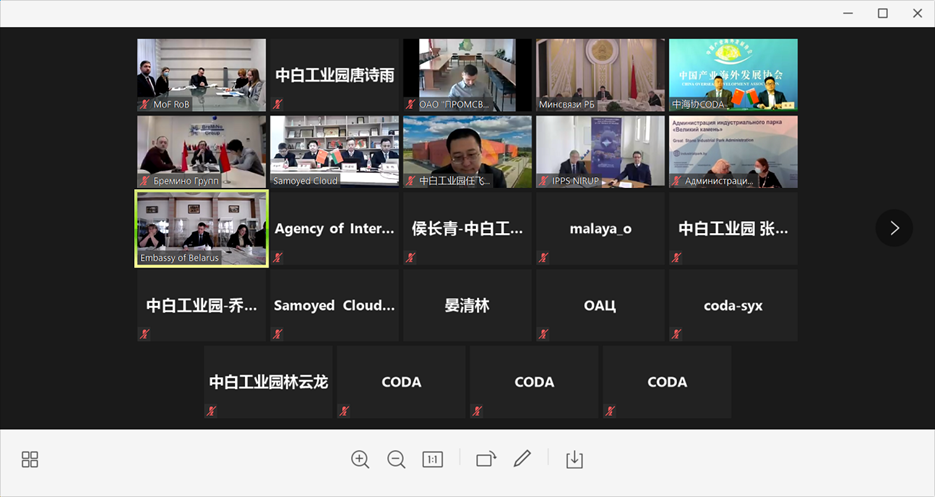Open the thumbnail grid view
This screenshot has width=935, height=497.
[30, 459]
